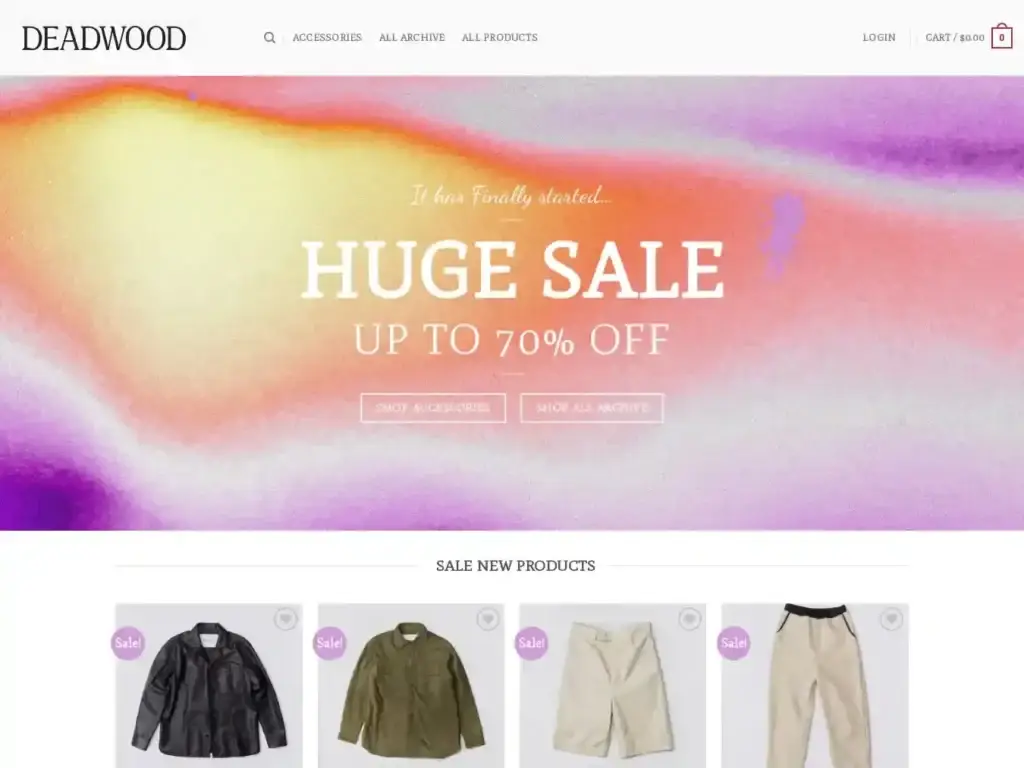
Task: Add black leather jacket to wishlist
Action: [x=285, y=619]
